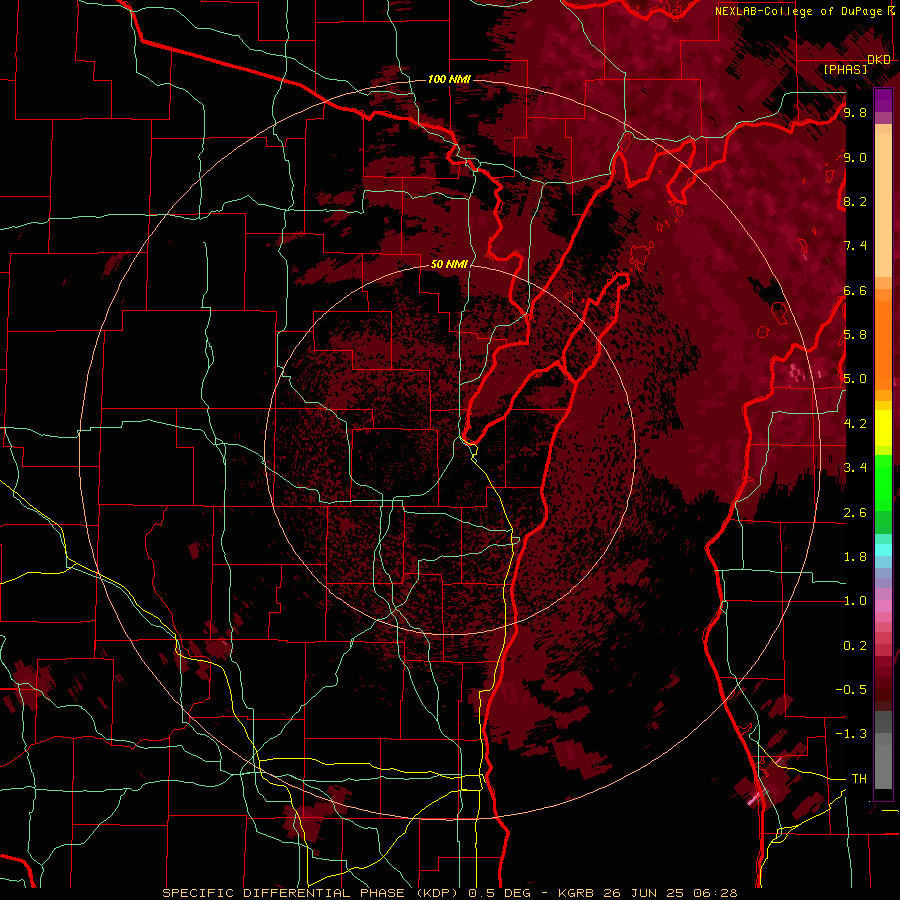
Task: Click the -0.5 value on the color scale
Action: (x=851, y=690)
